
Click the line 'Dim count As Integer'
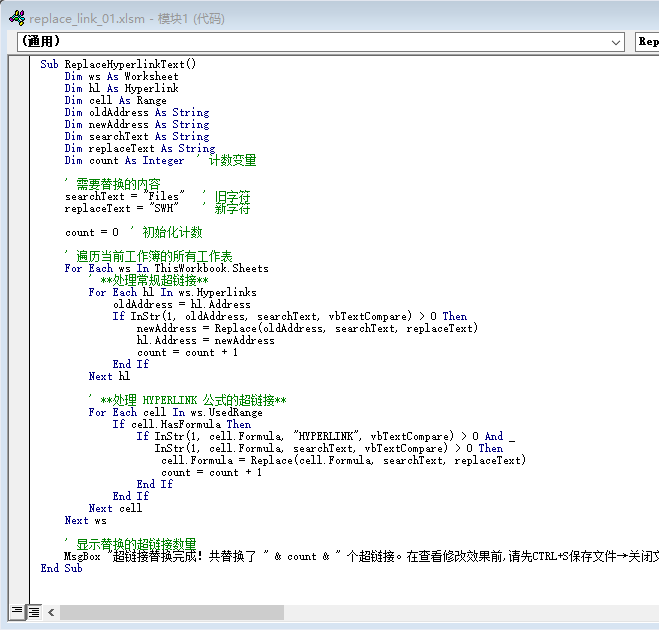tap(124, 161)
